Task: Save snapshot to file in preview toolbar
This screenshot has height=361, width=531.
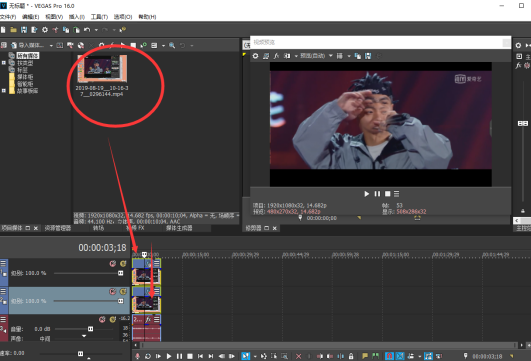Action: [x=368, y=56]
